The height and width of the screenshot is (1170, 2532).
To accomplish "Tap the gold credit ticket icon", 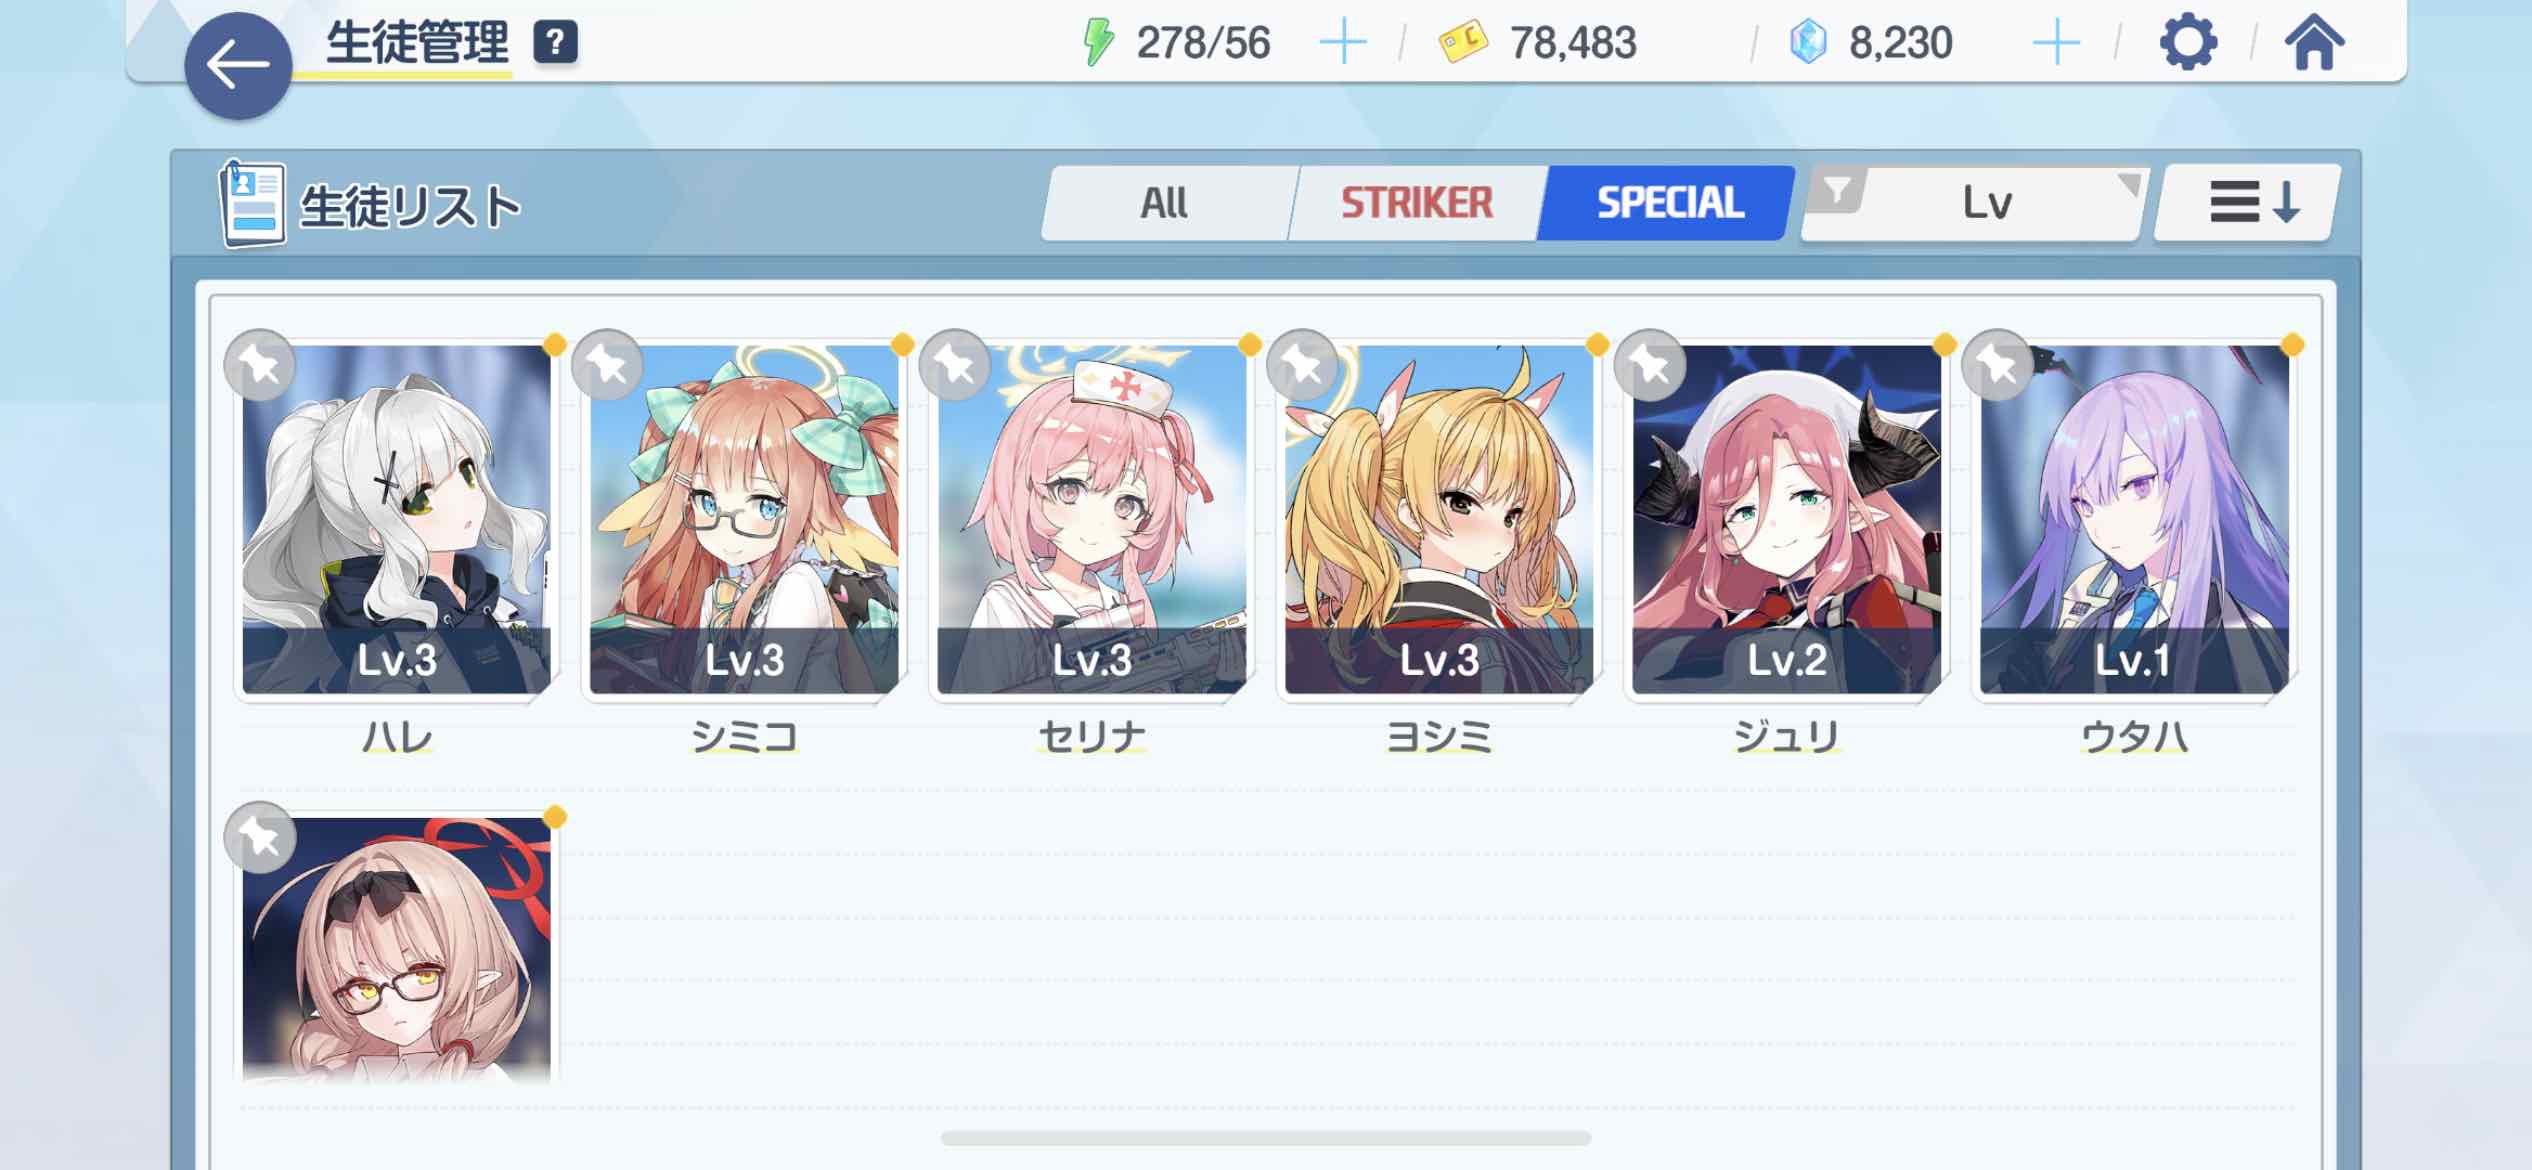I will tap(1463, 43).
